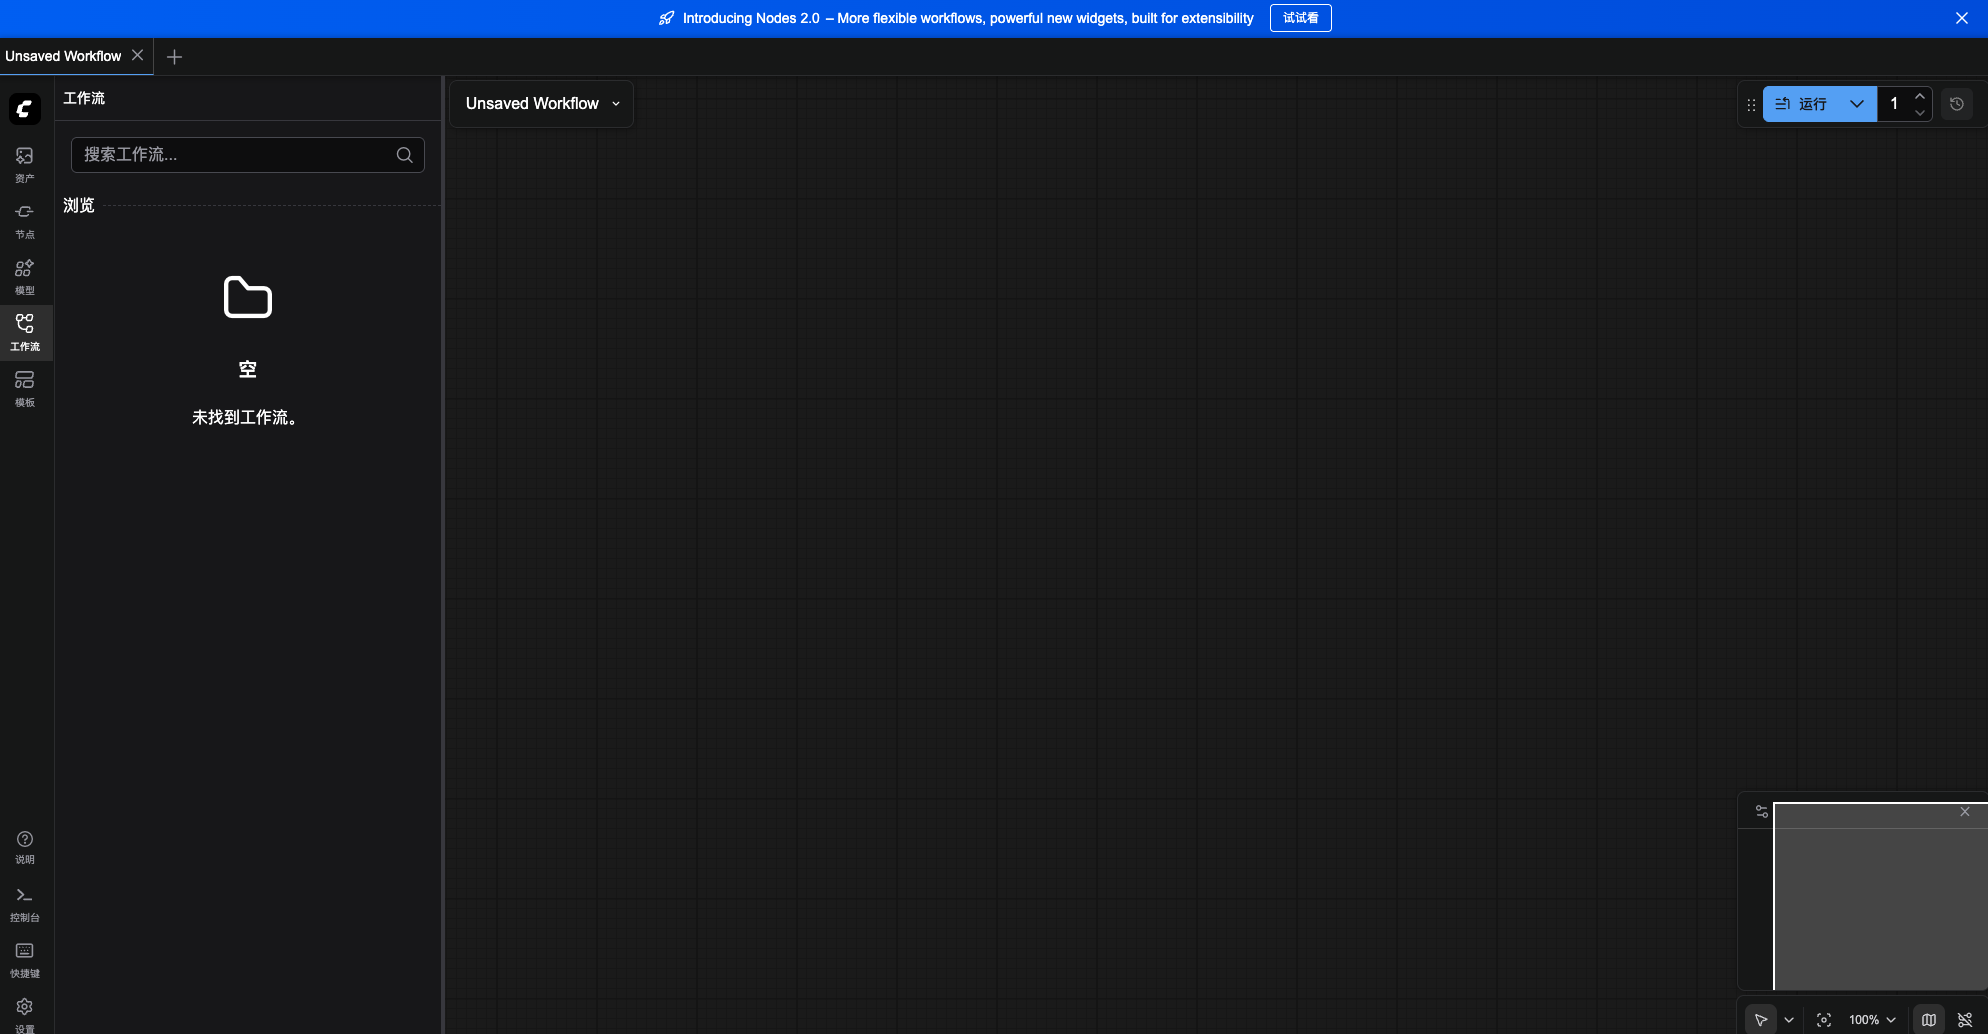
Task: Open the 节点 node library panel
Action: click(x=25, y=220)
